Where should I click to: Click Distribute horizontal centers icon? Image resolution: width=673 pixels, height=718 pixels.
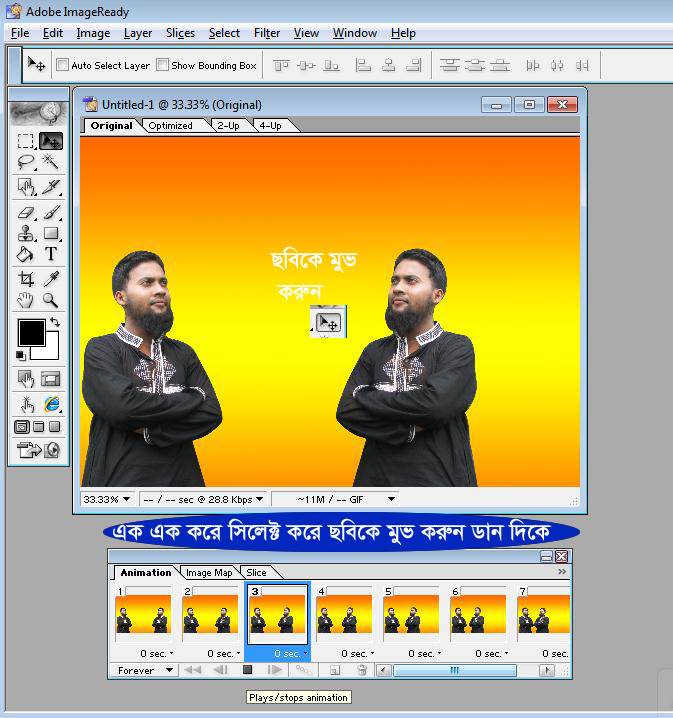tap(557, 65)
